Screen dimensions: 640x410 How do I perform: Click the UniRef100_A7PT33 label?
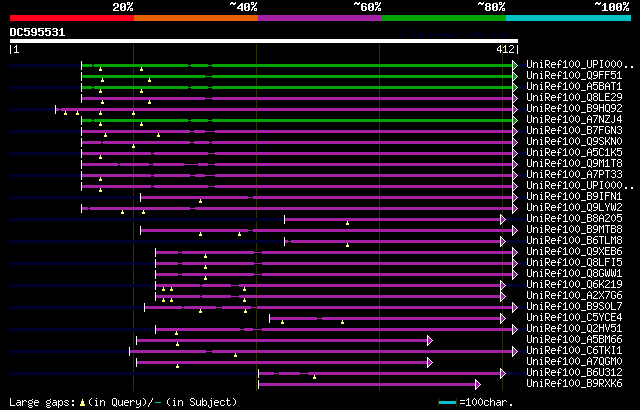click(x=574, y=175)
